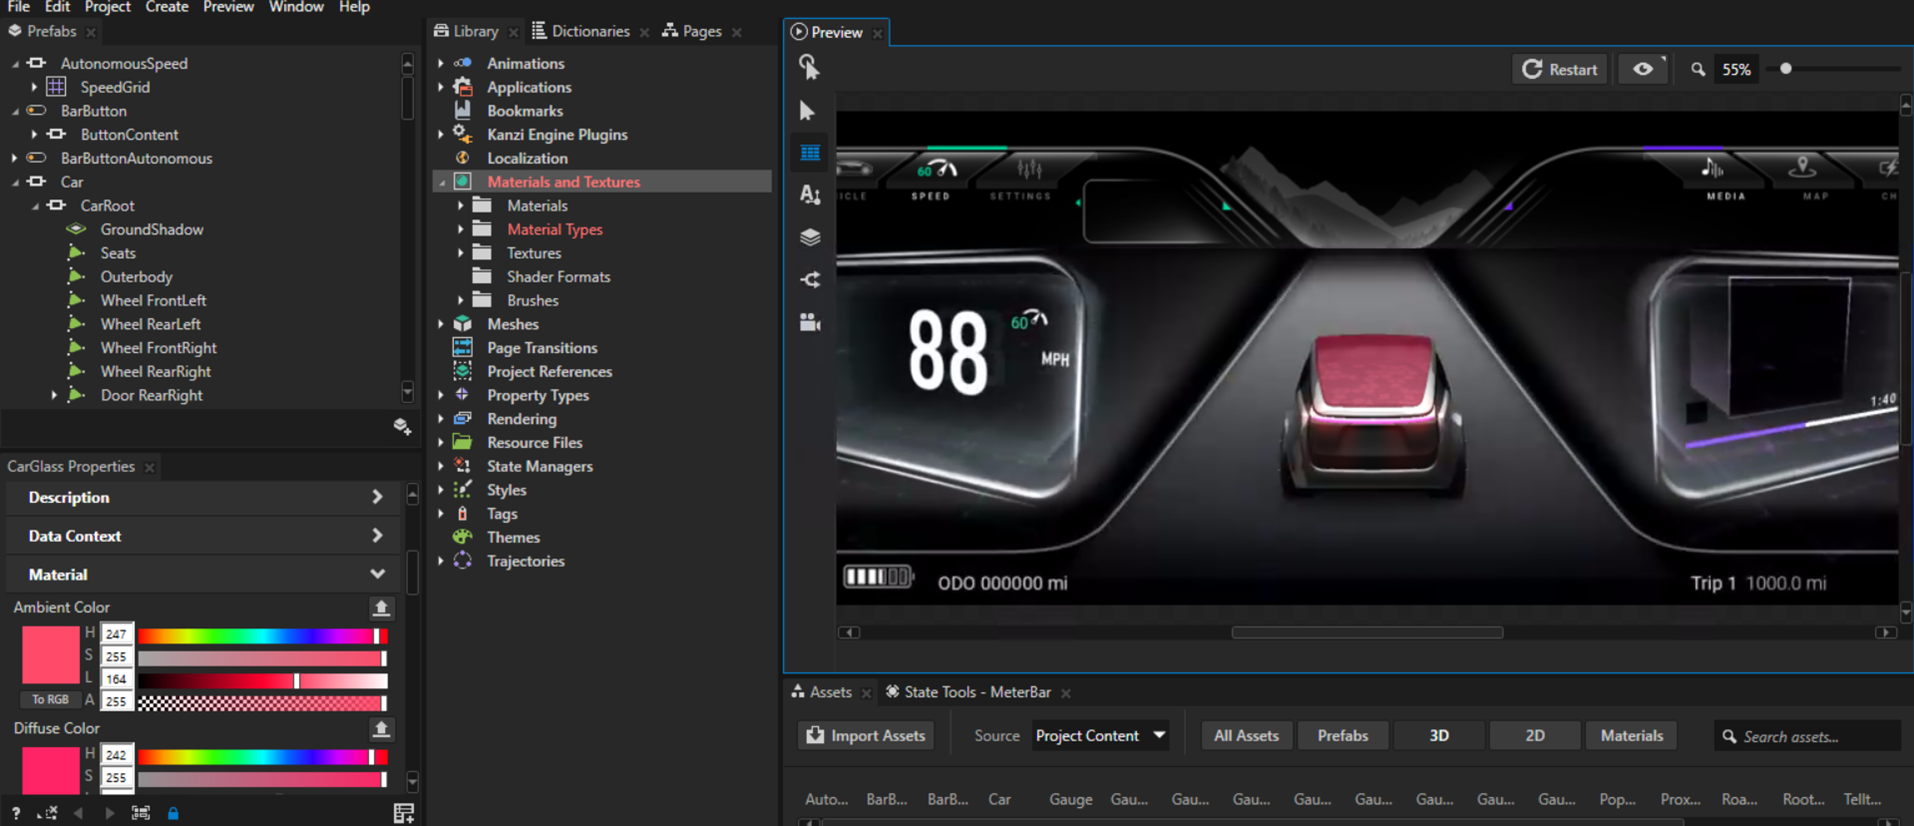Viewport: 1914px width, 826px height.
Task: Click the Ambient Color upload arrow icon
Action: (381, 608)
